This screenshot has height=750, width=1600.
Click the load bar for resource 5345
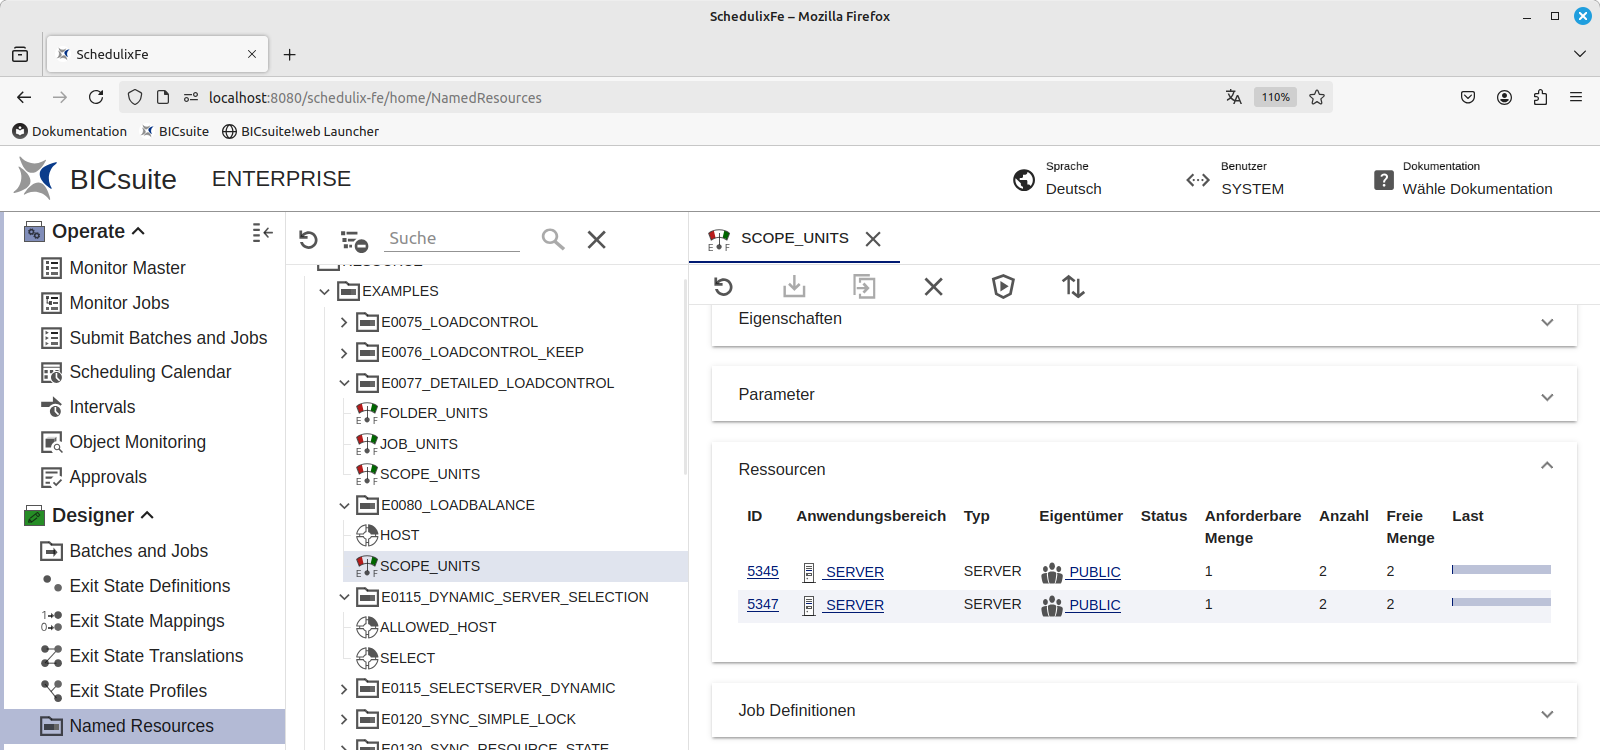click(x=1500, y=570)
